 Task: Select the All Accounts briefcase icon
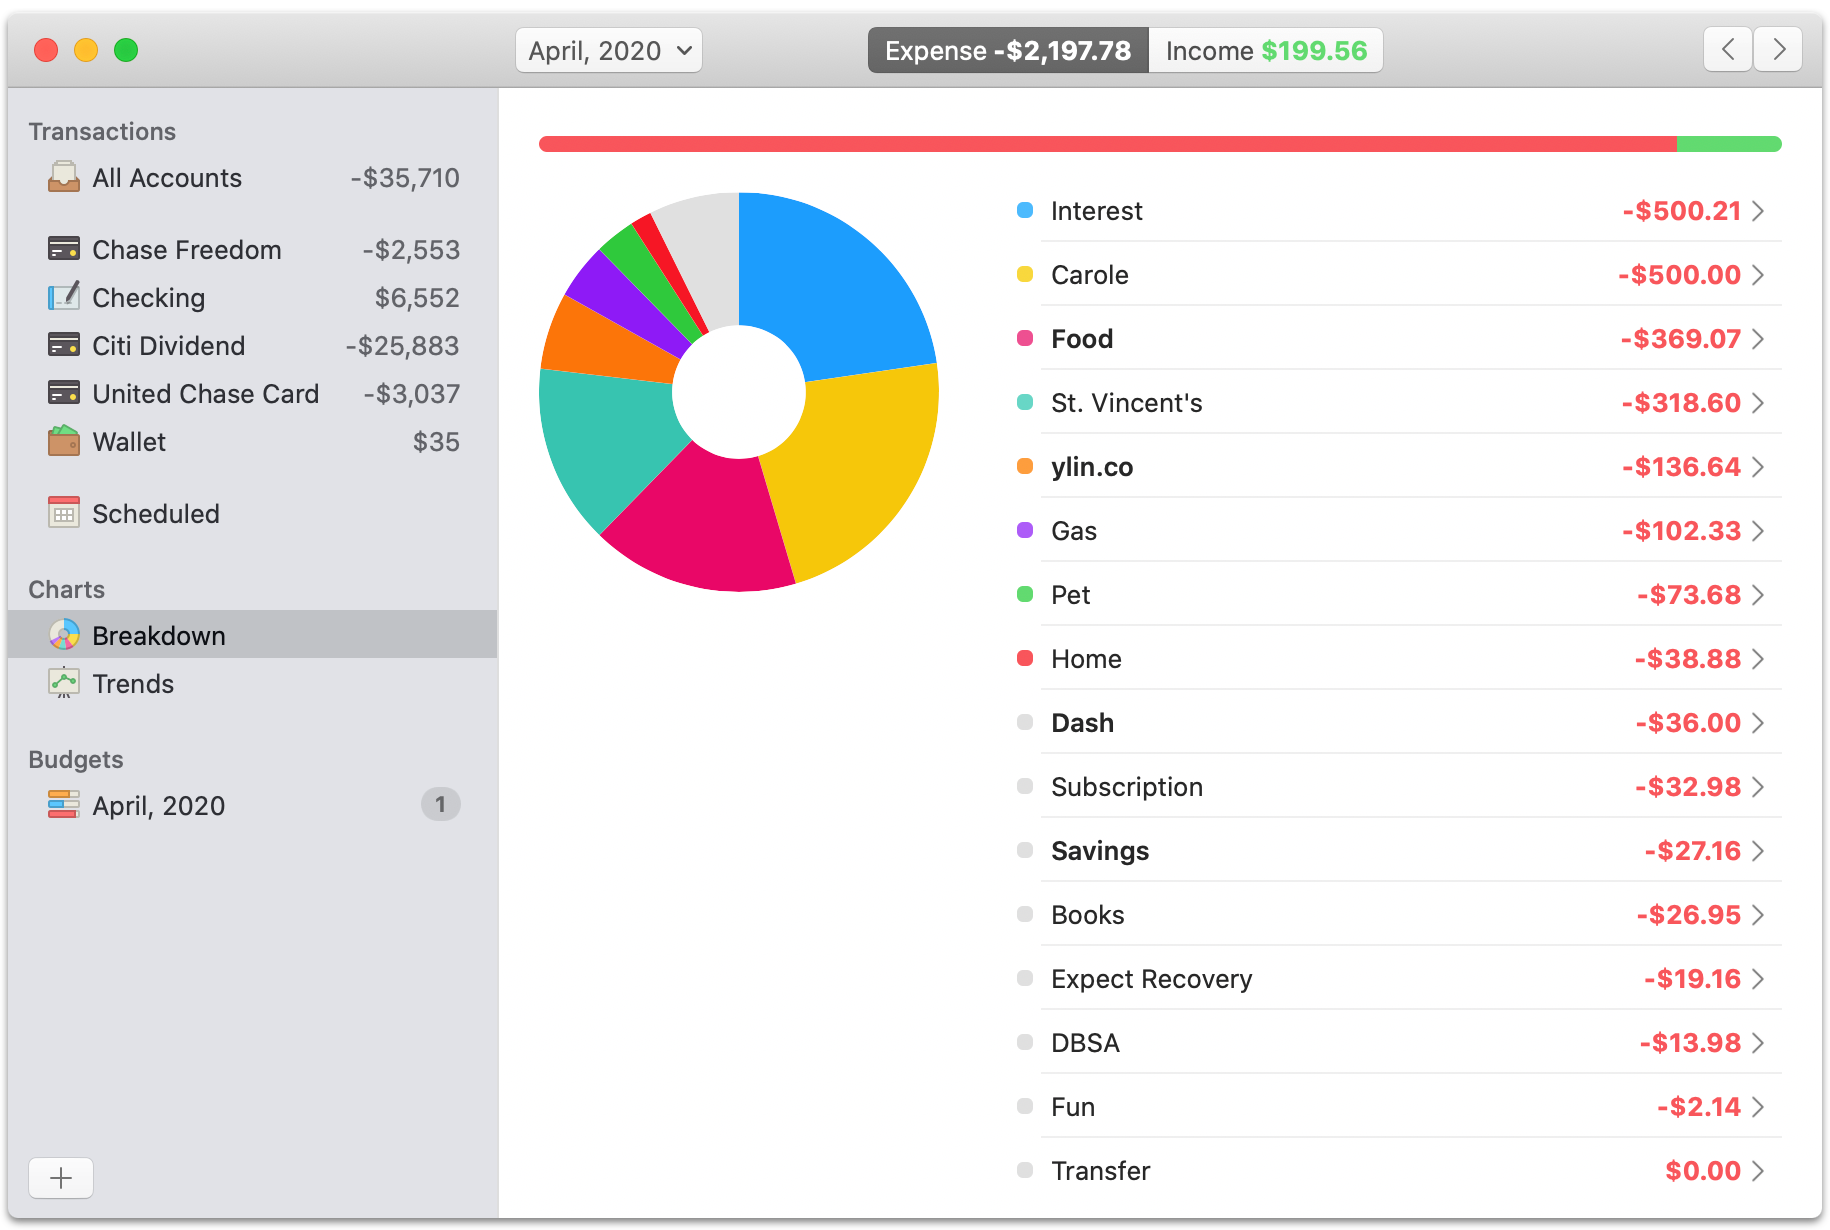[63, 177]
